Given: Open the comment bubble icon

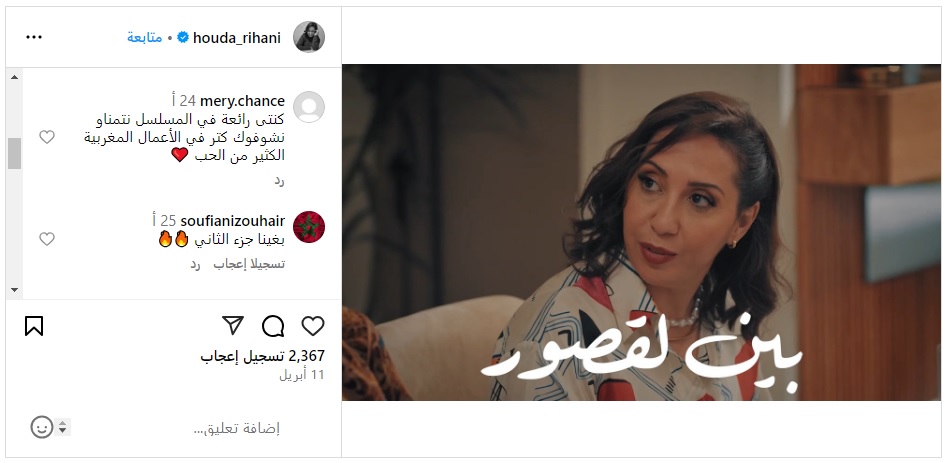Looking at the screenshot, I should tap(273, 326).
